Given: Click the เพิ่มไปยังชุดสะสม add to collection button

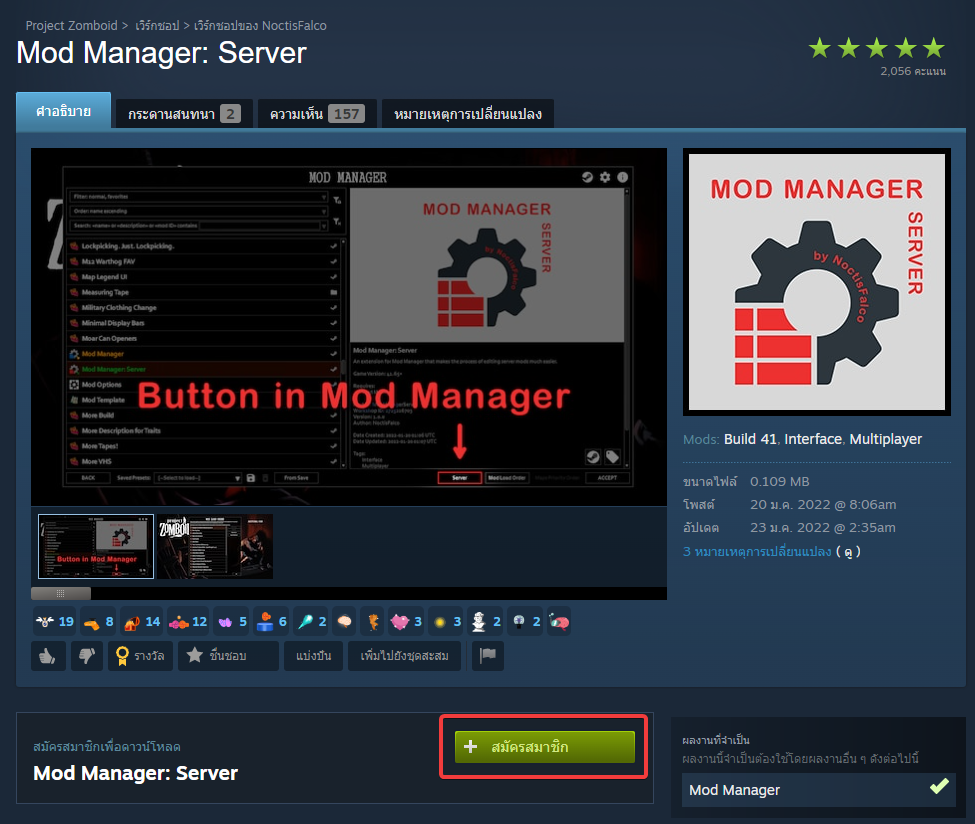Looking at the screenshot, I should [x=404, y=655].
